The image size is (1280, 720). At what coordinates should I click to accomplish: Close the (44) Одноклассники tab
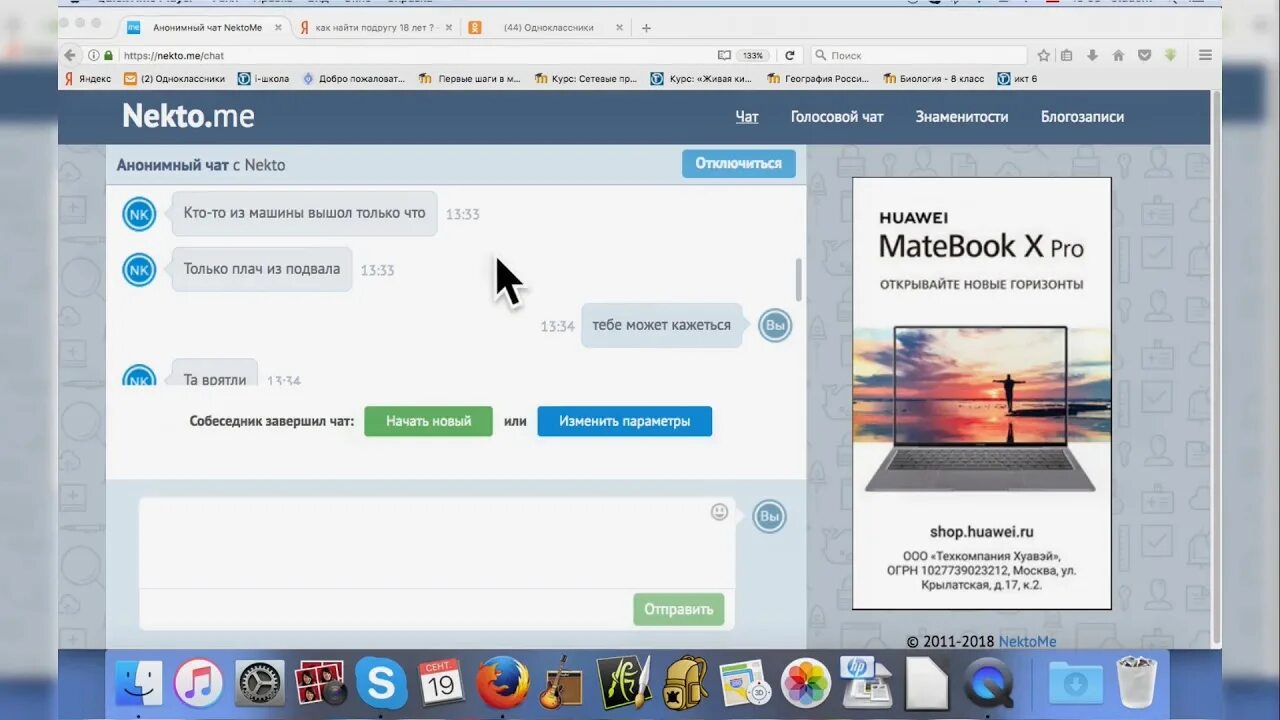coord(619,27)
